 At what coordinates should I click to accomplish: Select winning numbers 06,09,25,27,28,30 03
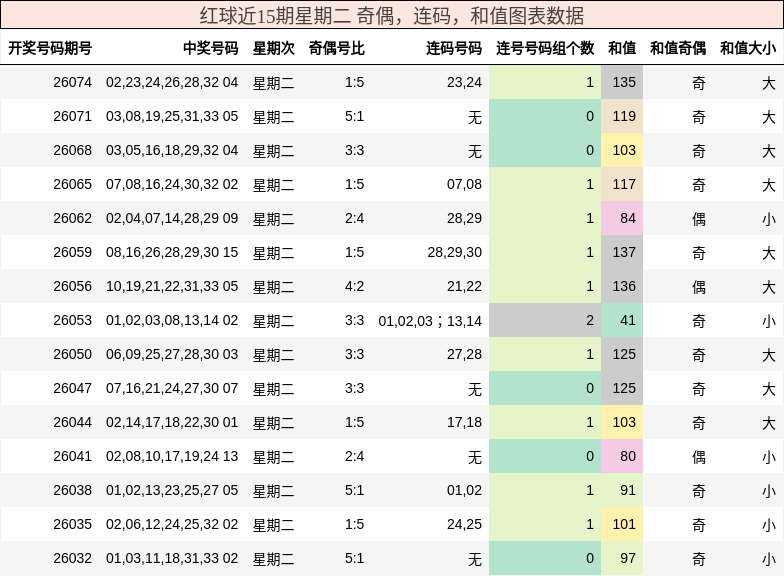172,354
